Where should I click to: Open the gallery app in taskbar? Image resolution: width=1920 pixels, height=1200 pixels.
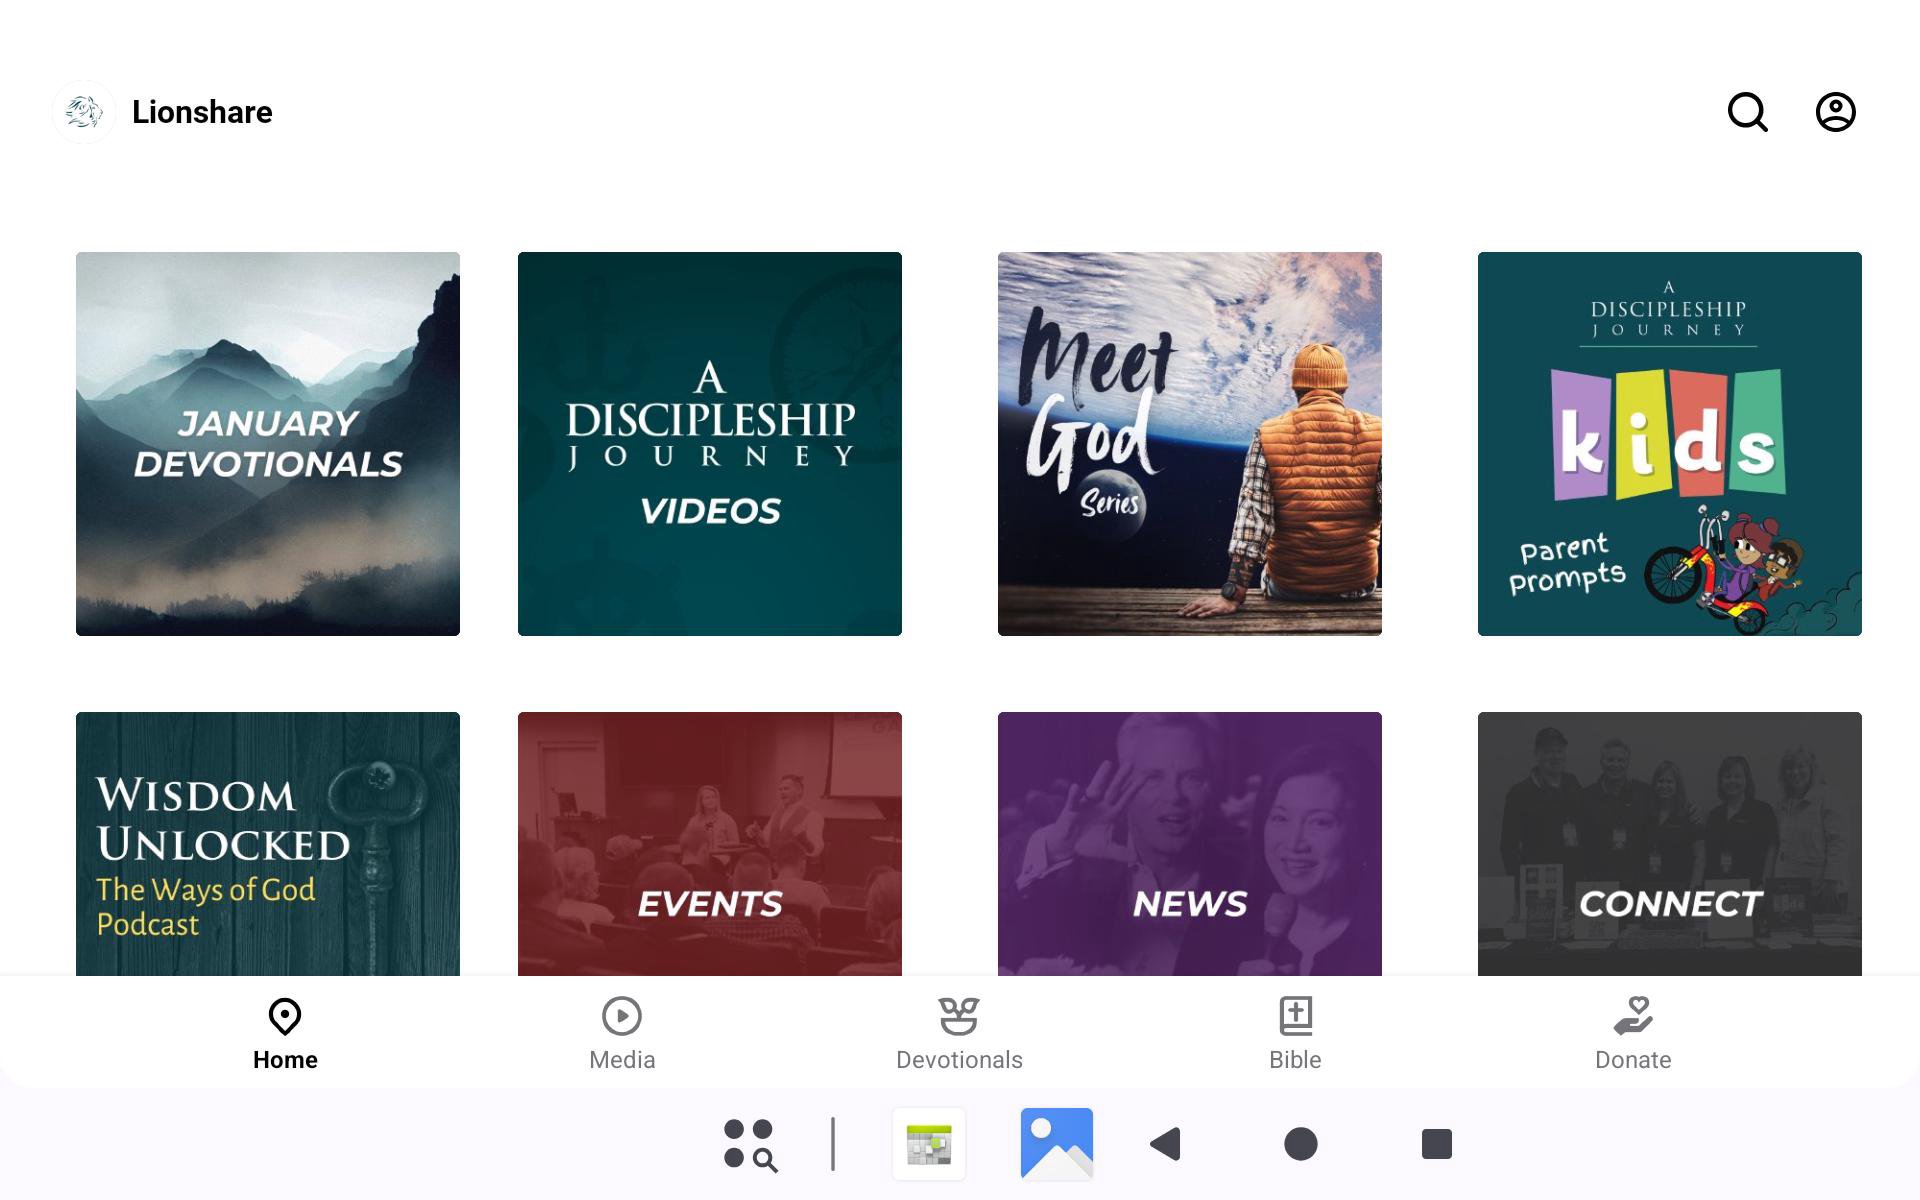coord(1056,1143)
